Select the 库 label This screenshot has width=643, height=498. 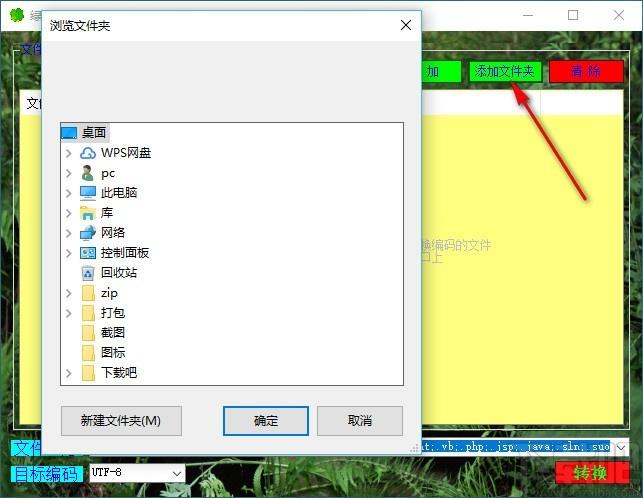[107, 213]
